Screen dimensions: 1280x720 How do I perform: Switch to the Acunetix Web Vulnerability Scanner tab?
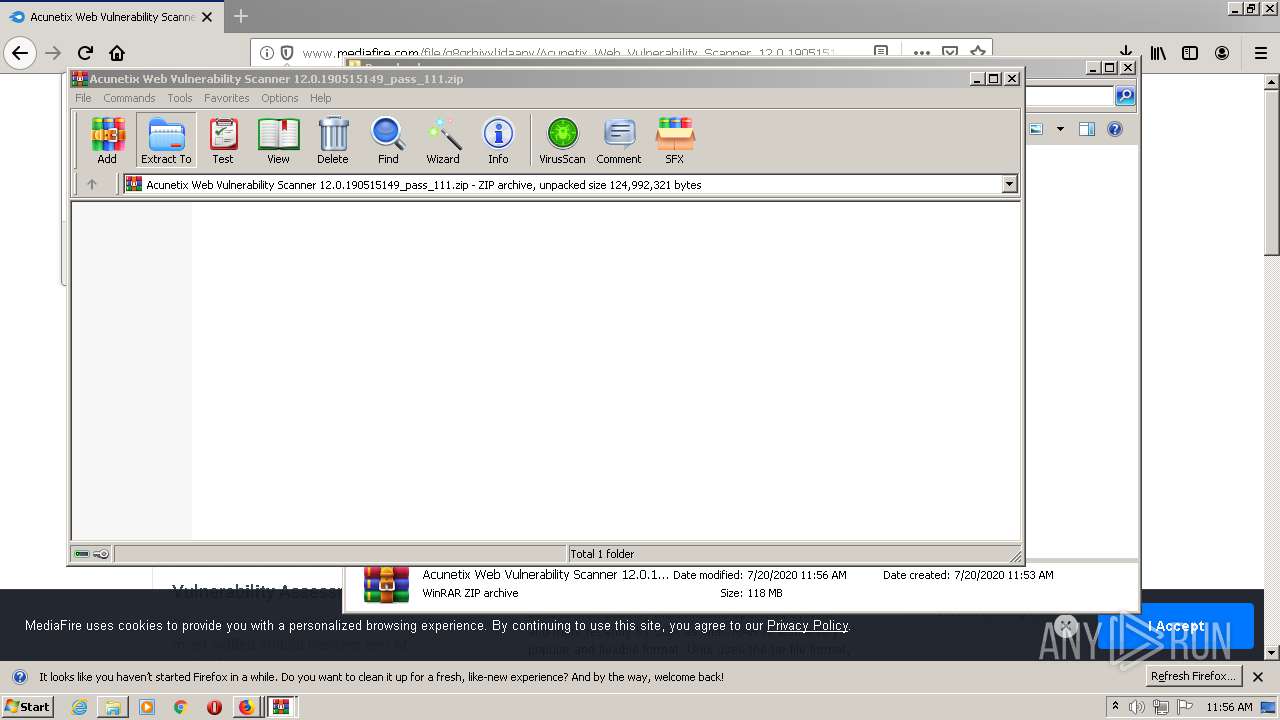(x=111, y=17)
